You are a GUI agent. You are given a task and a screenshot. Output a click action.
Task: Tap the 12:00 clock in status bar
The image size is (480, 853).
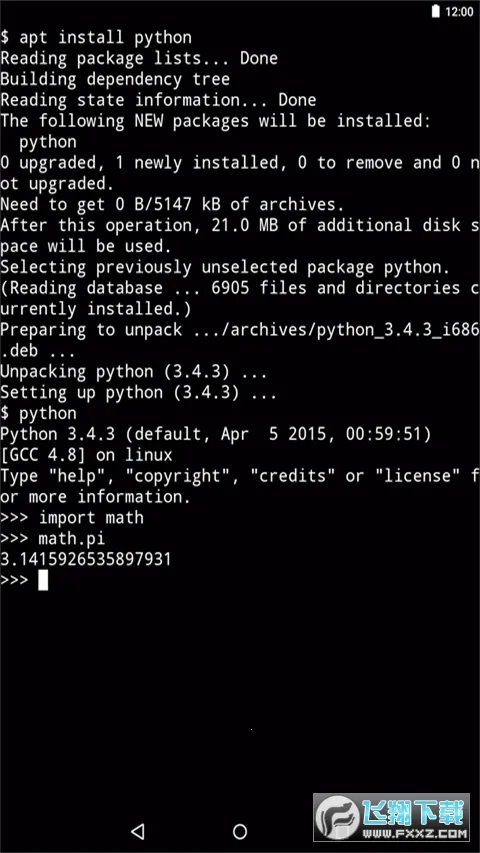[x=459, y=12]
